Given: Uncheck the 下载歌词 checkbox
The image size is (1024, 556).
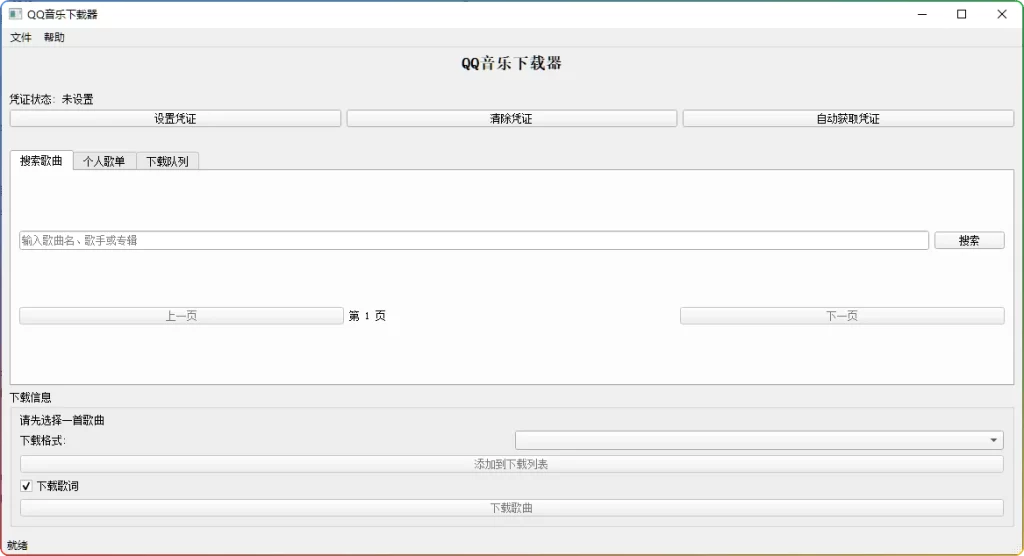Looking at the screenshot, I should click(x=27, y=486).
